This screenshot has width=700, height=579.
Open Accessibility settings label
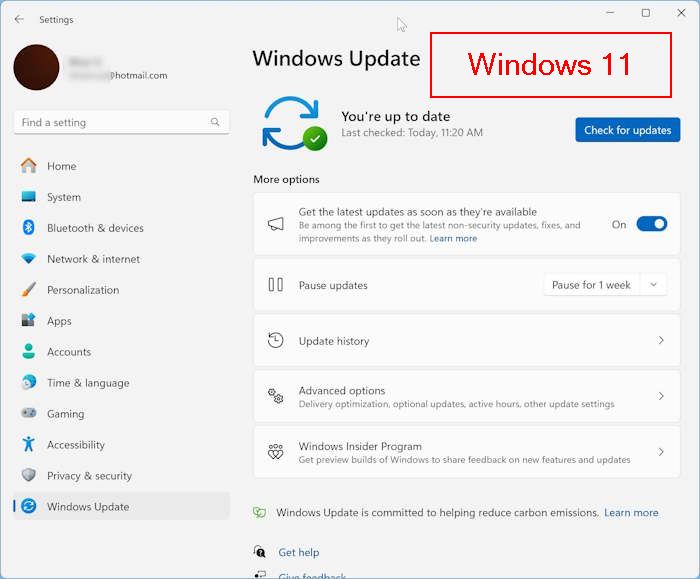(x=76, y=445)
